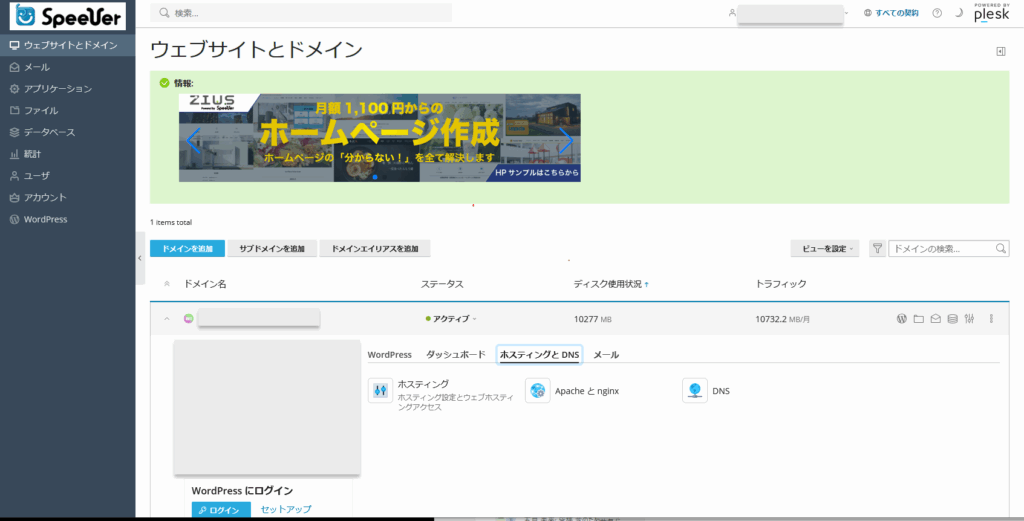
Task: Open the databases icon in domain row
Action: click(953, 319)
